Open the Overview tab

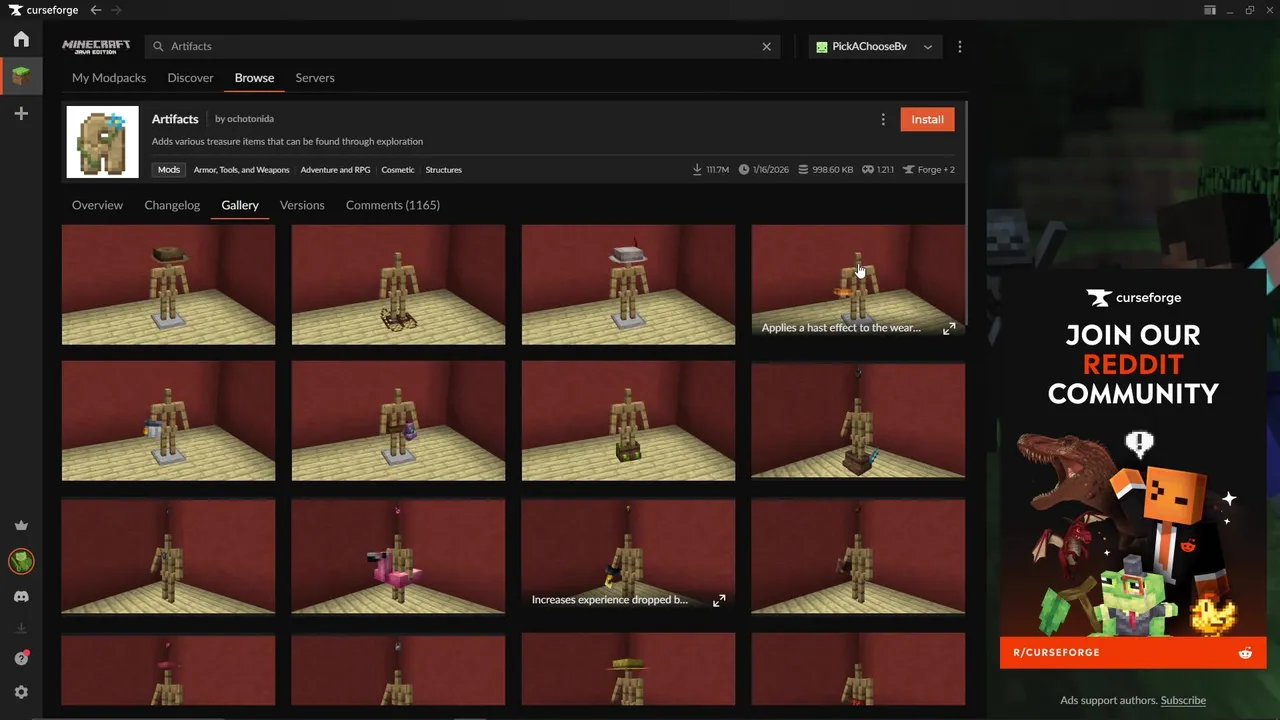tap(97, 205)
